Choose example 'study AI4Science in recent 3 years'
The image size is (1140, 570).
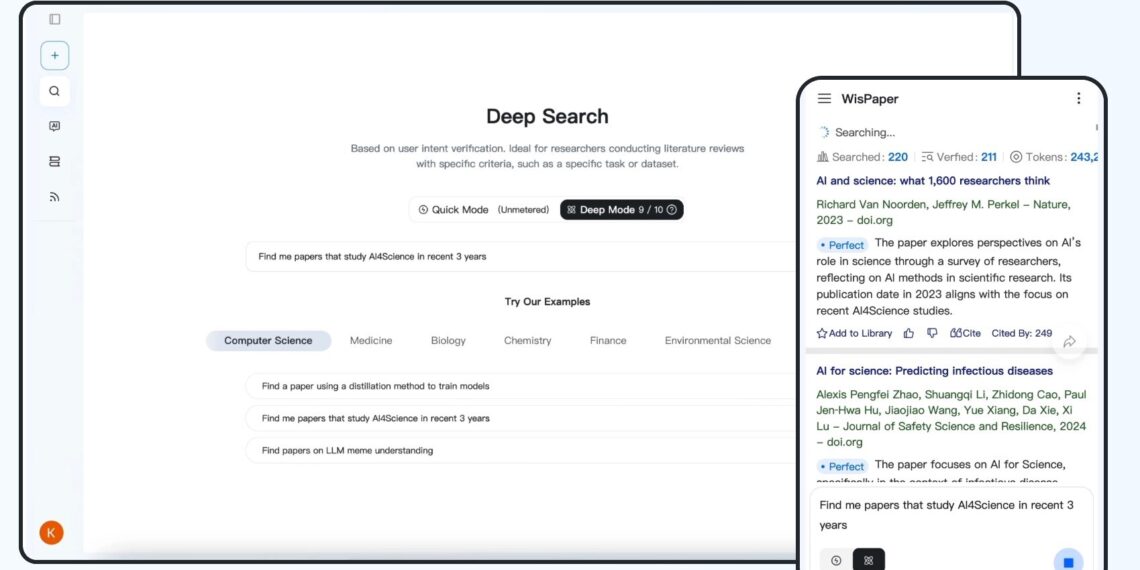pos(521,418)
